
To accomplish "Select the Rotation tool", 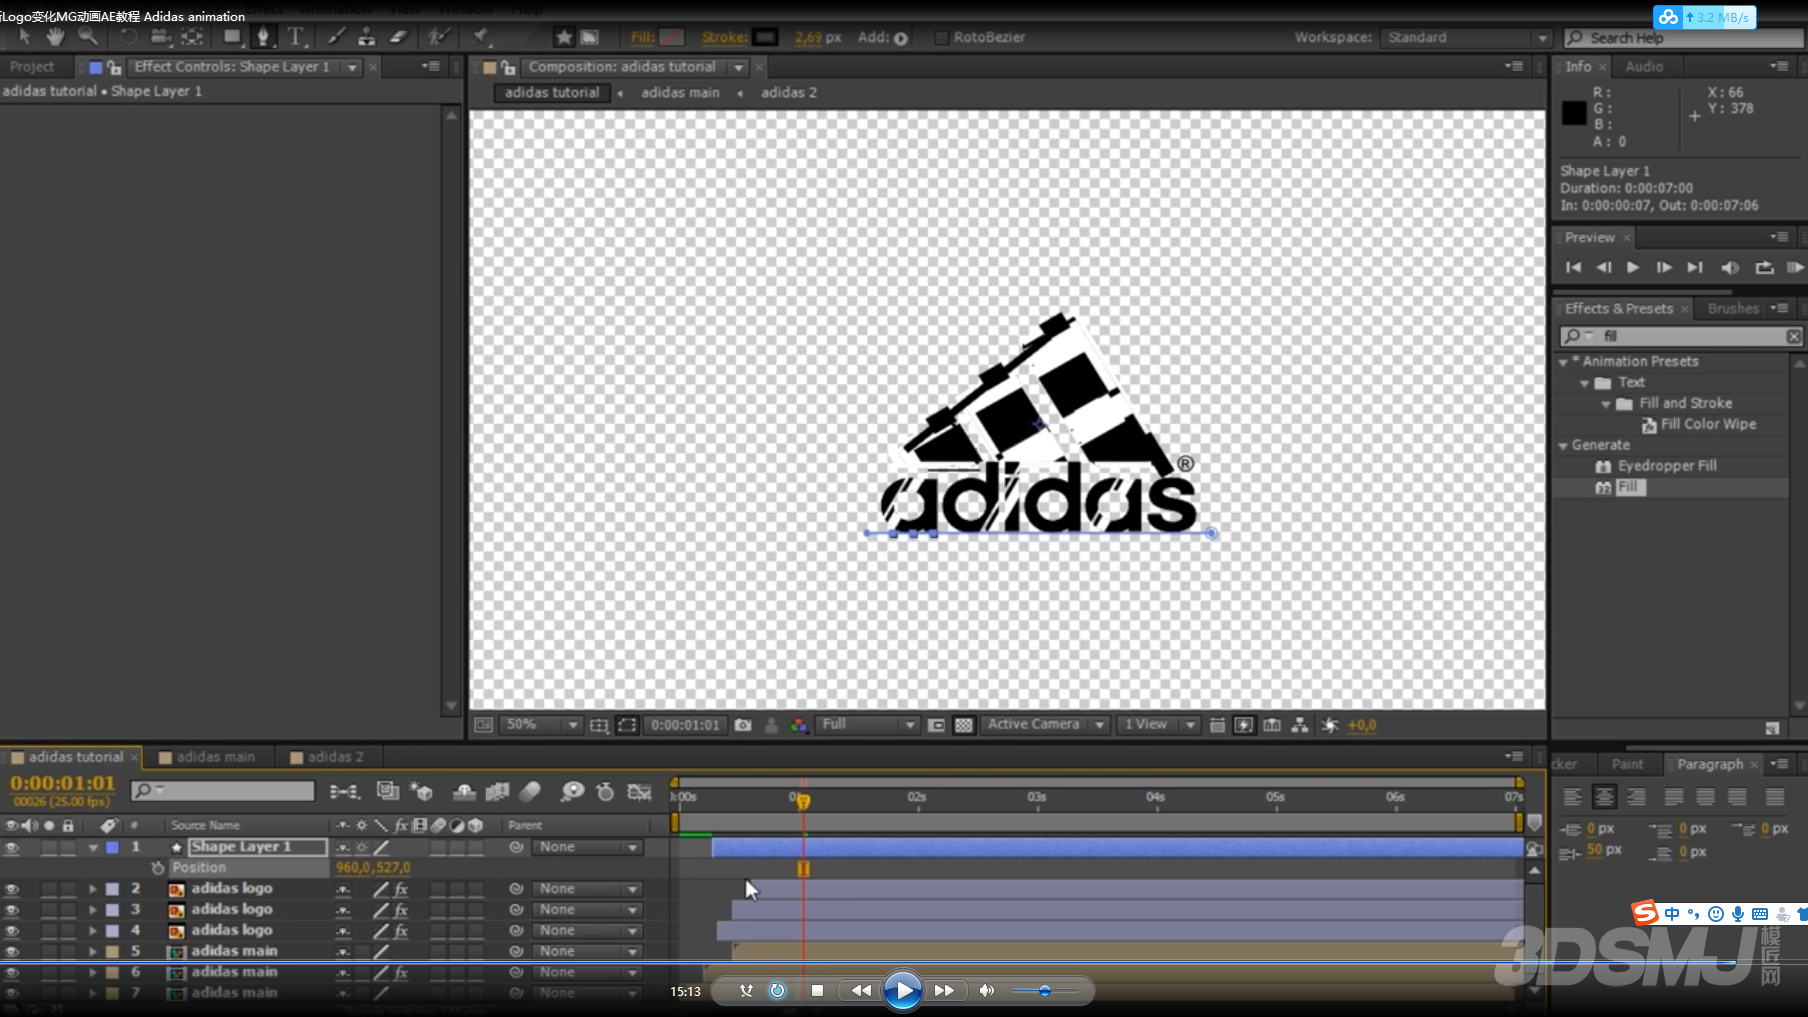I will 129,37.
